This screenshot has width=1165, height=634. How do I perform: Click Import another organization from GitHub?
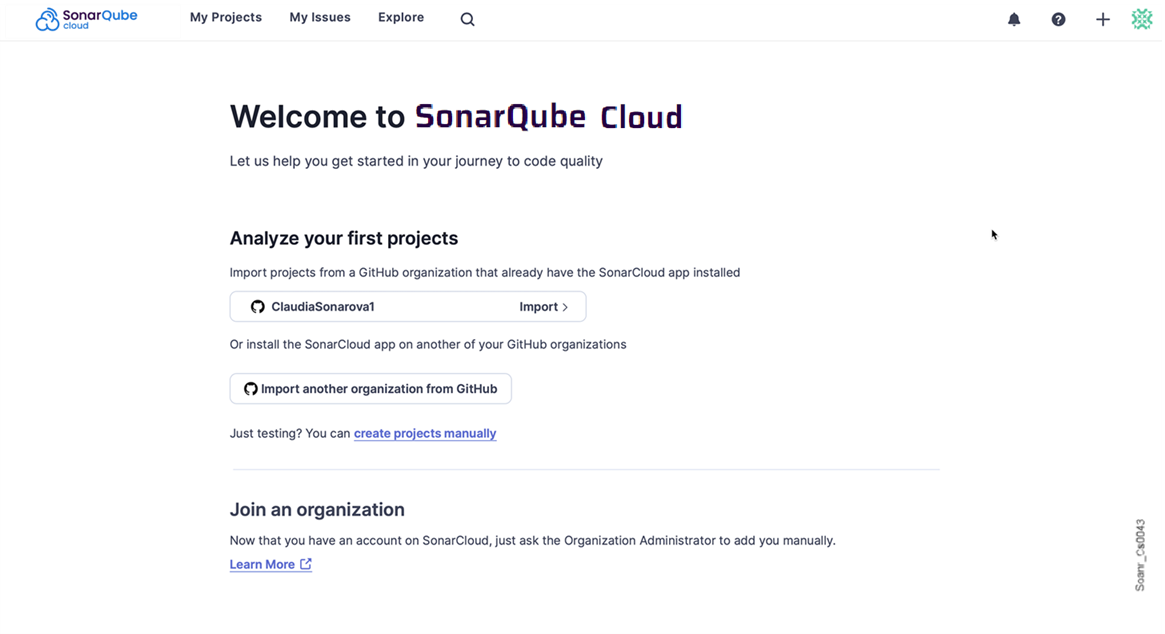[370, 388]
